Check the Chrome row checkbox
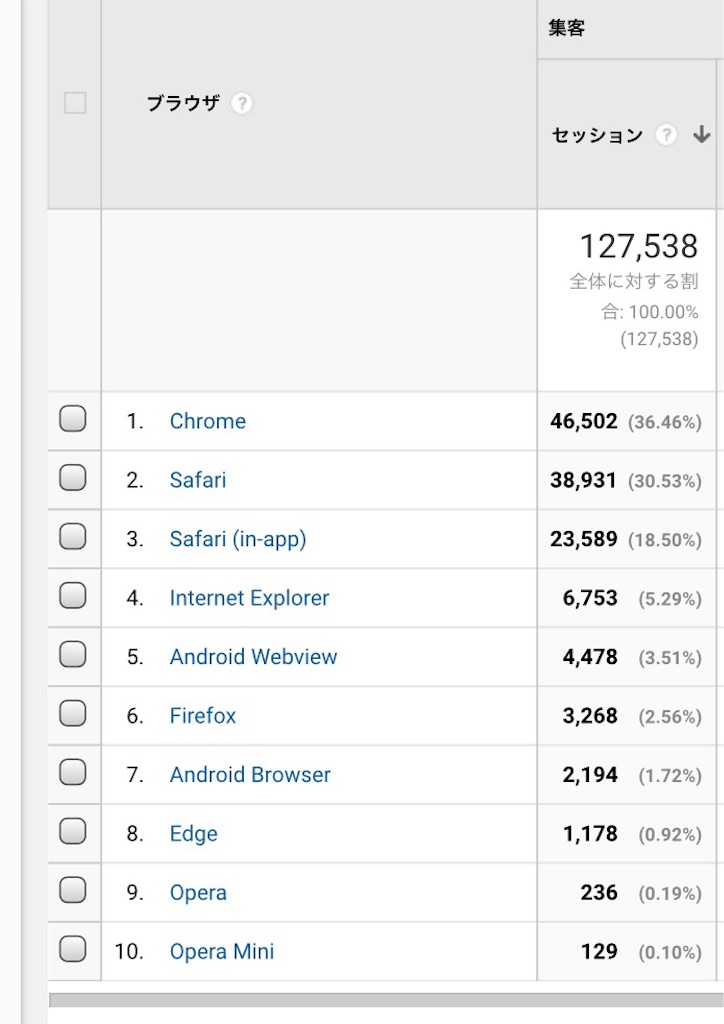Image resolution: width=724 pixels, height=1024 pixels. (x=72, y=419)
